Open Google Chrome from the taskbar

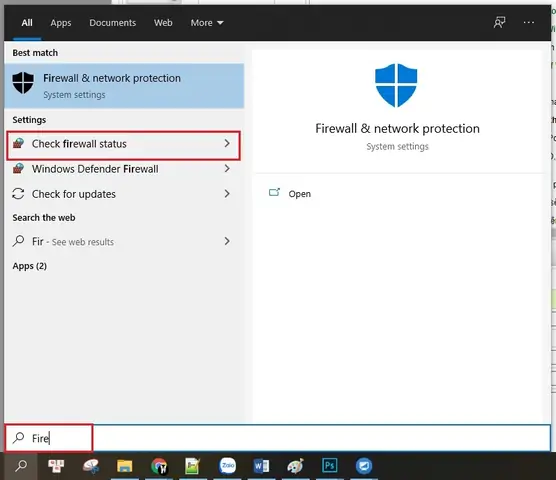(159, 466)
